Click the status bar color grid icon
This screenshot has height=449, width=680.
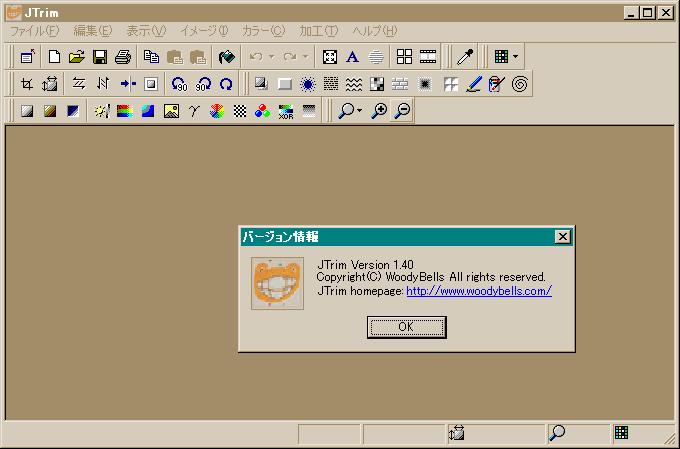point(621,432)
